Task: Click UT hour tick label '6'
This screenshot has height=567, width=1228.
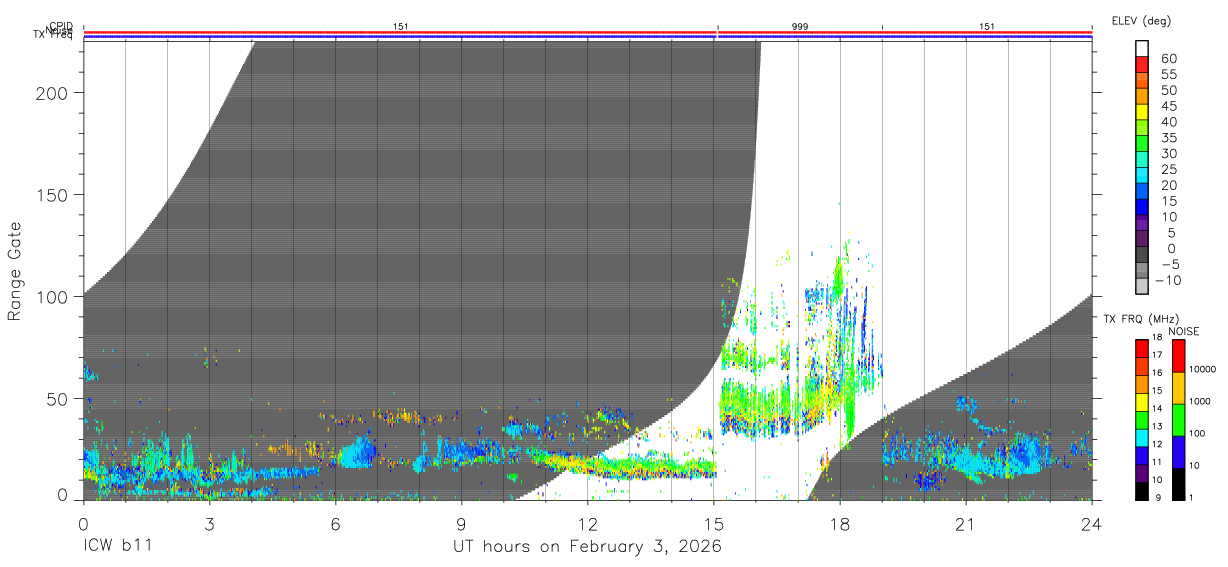Action: pyautogui.click(x=335, y=523)
